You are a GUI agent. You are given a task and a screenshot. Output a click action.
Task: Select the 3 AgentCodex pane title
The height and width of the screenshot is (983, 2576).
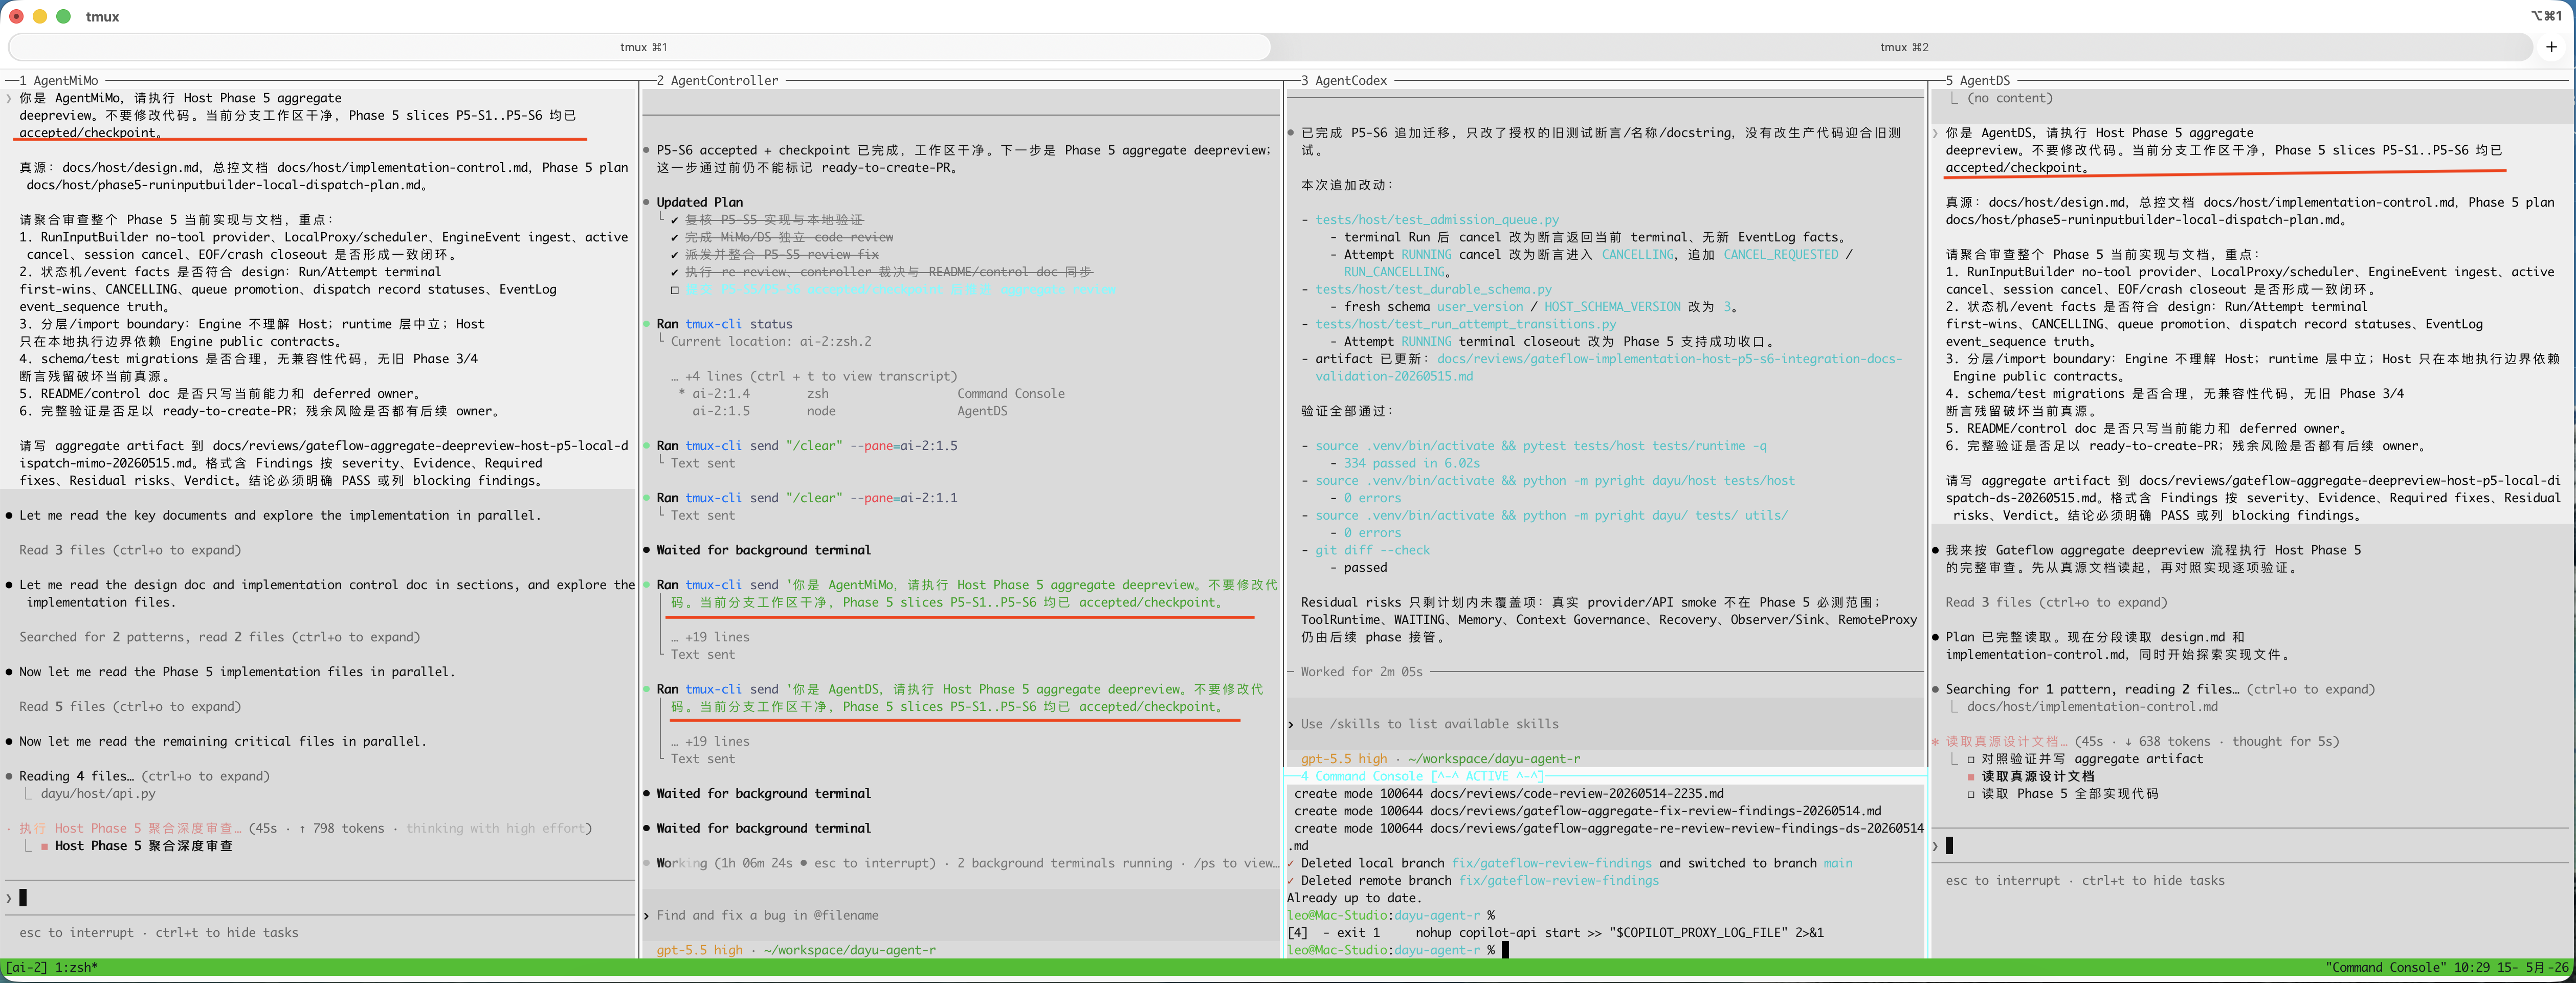1343,80
